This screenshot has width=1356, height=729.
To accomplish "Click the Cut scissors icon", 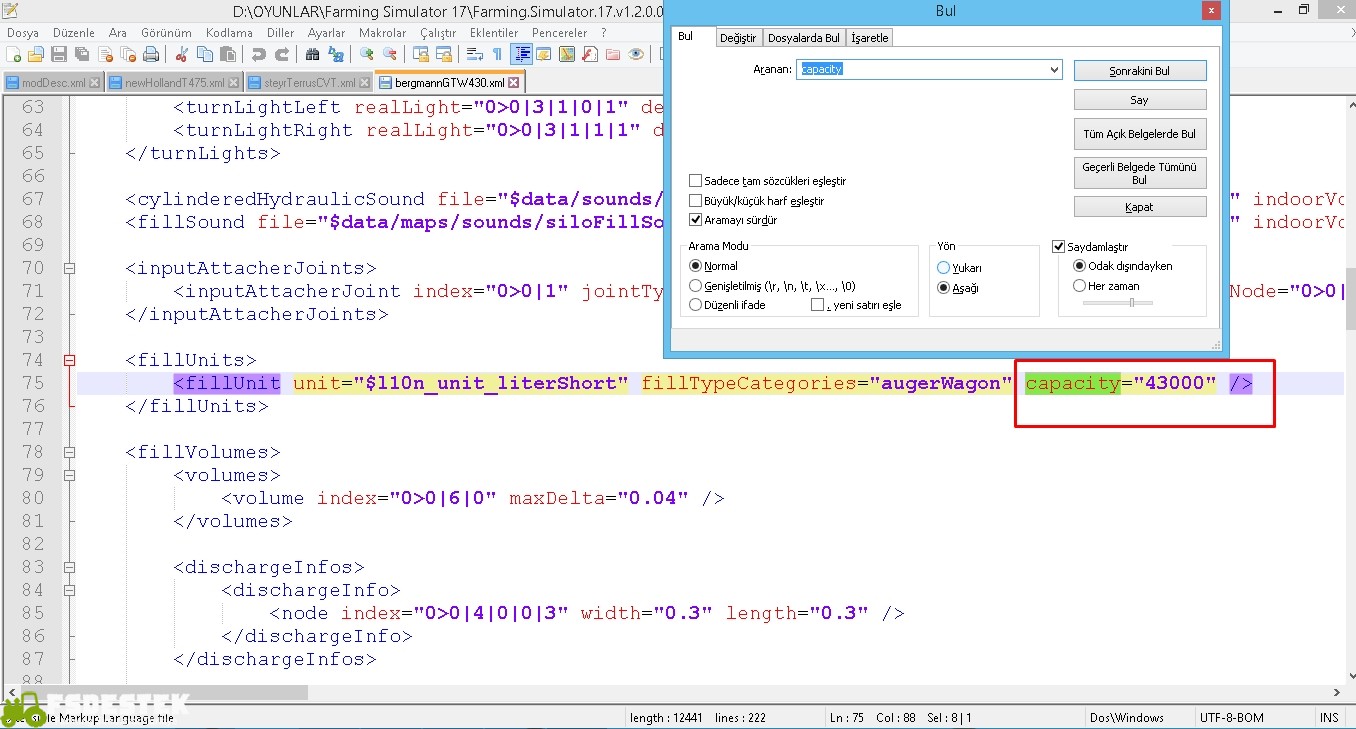I will [181, 54].
